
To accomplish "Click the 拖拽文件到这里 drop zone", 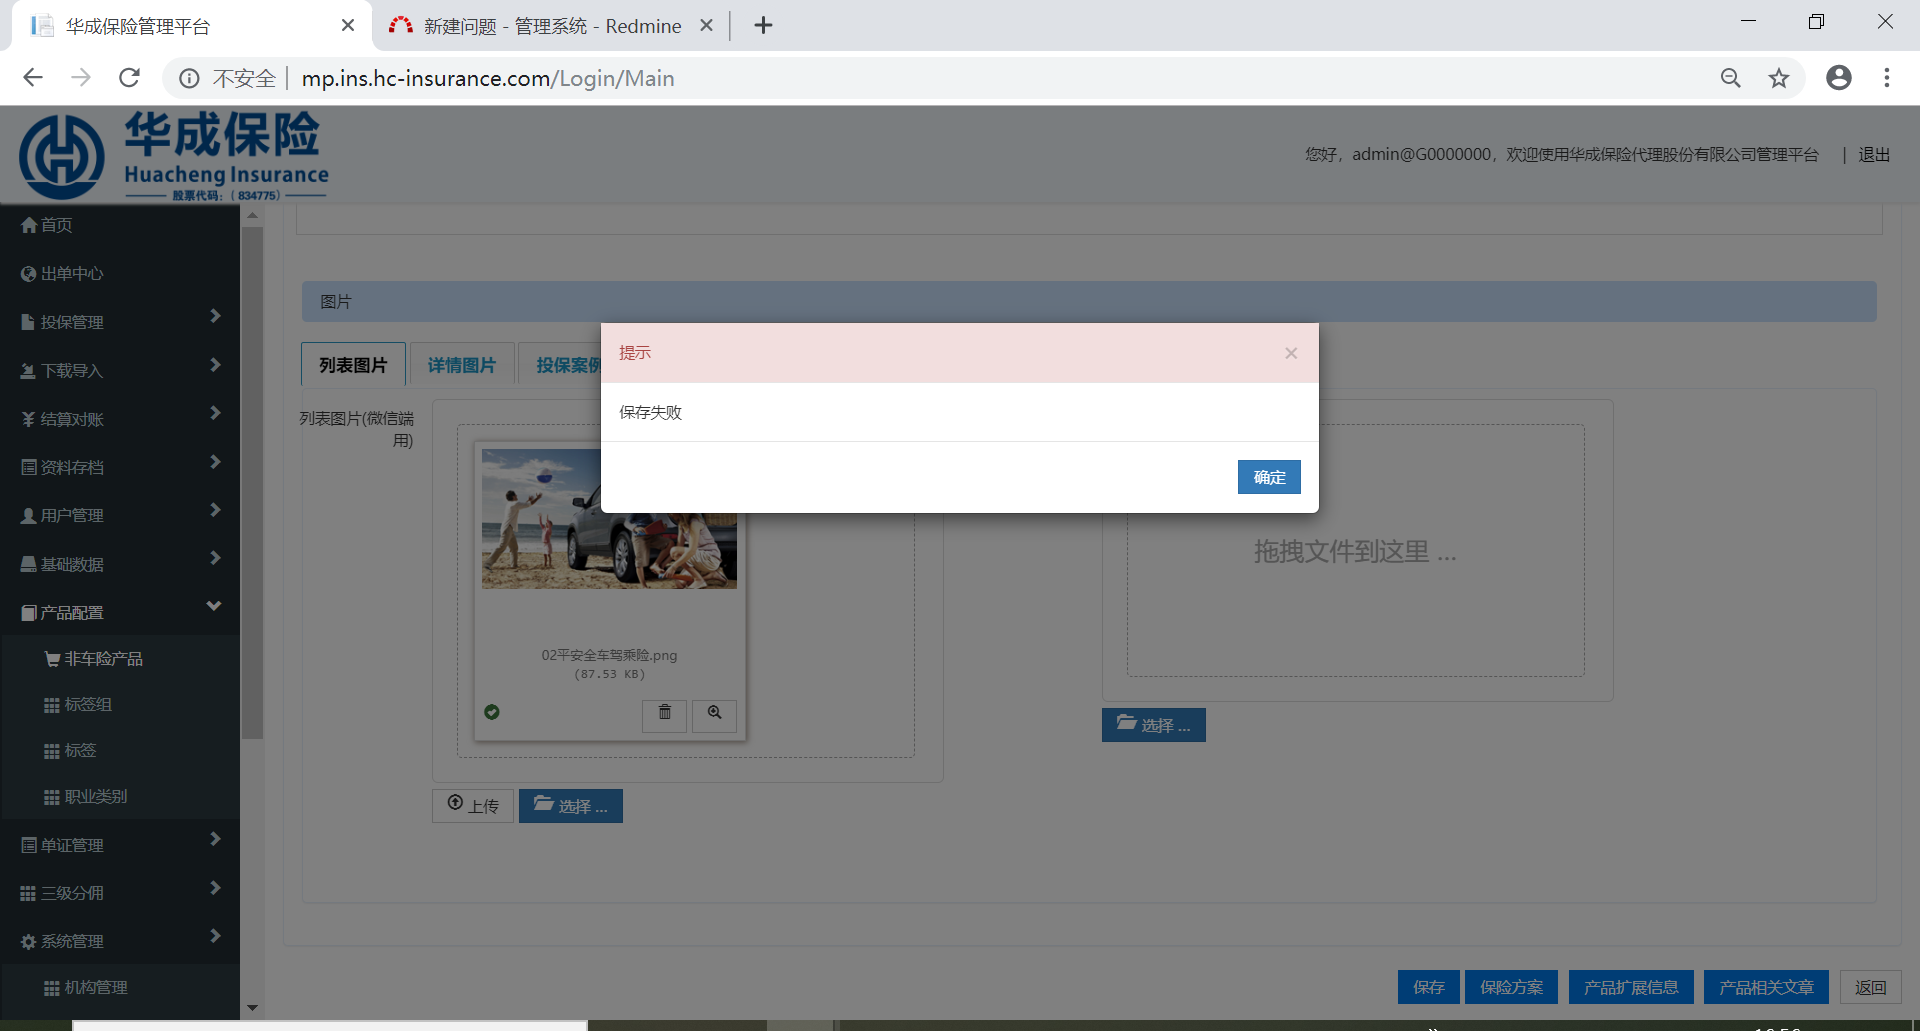I will 1355,551.
